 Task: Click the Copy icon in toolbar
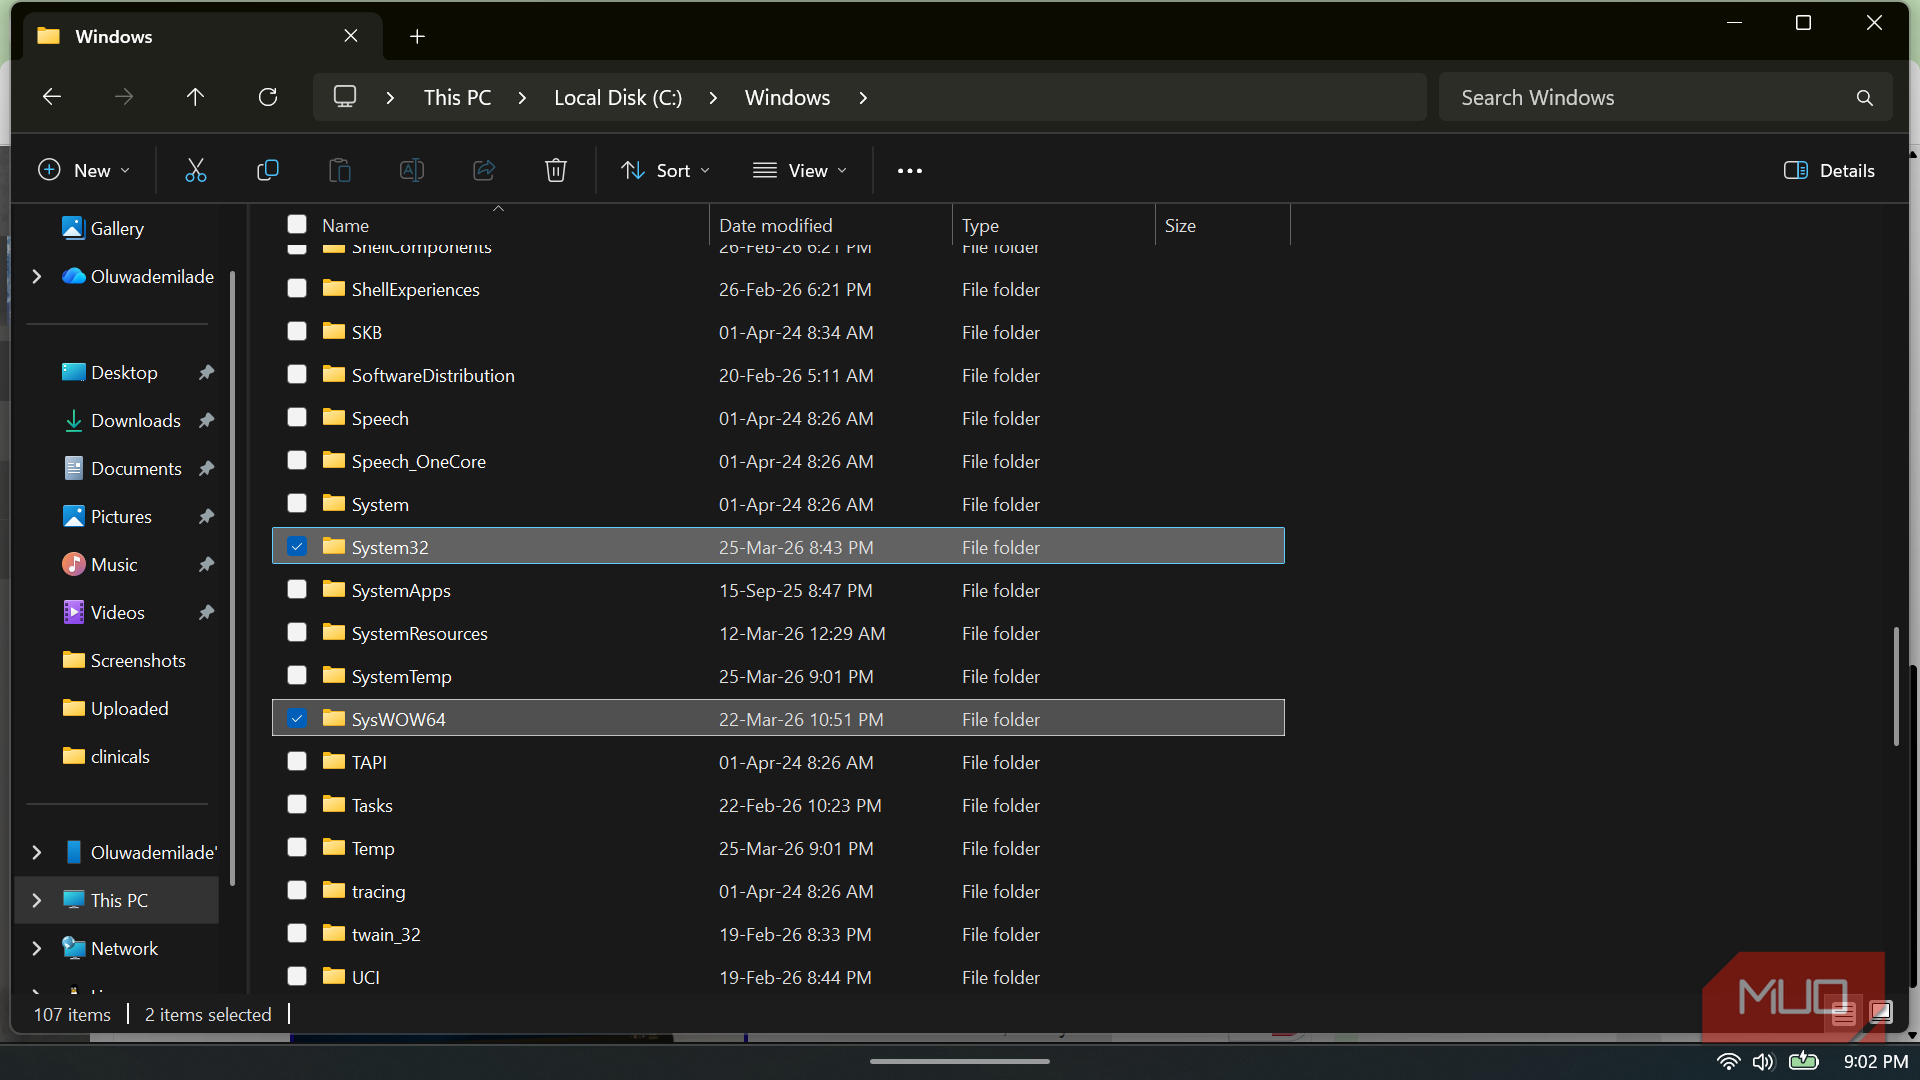coord(268,170)
